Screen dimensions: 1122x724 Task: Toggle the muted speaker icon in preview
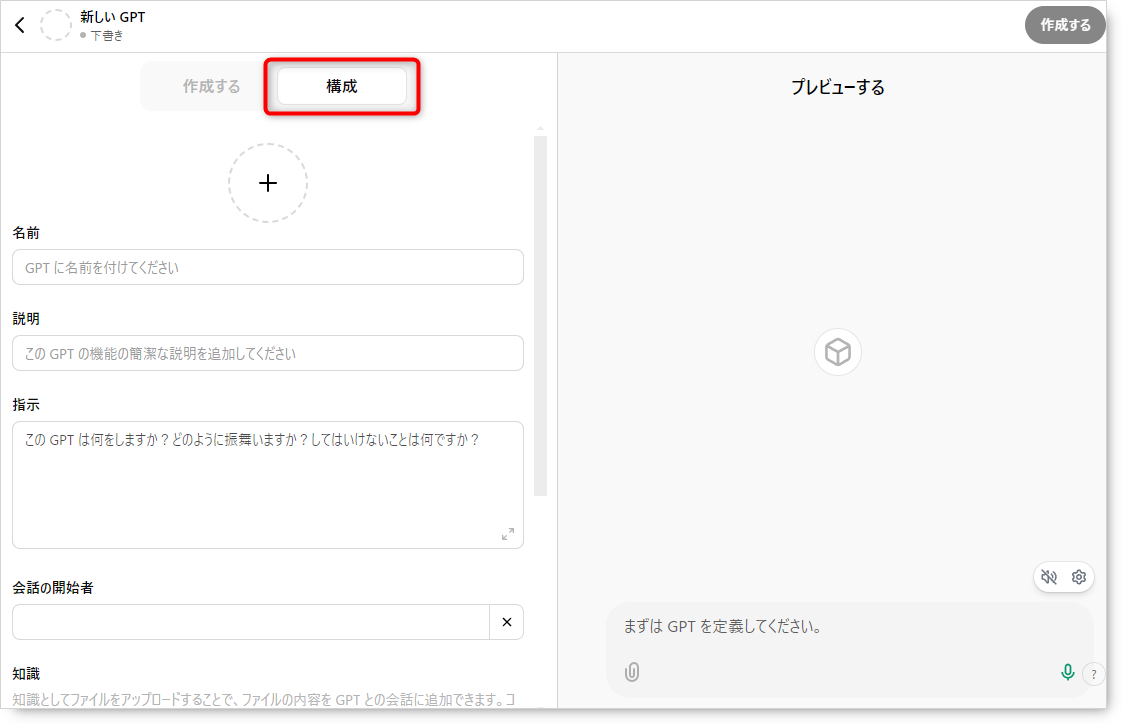point(1049,577)
